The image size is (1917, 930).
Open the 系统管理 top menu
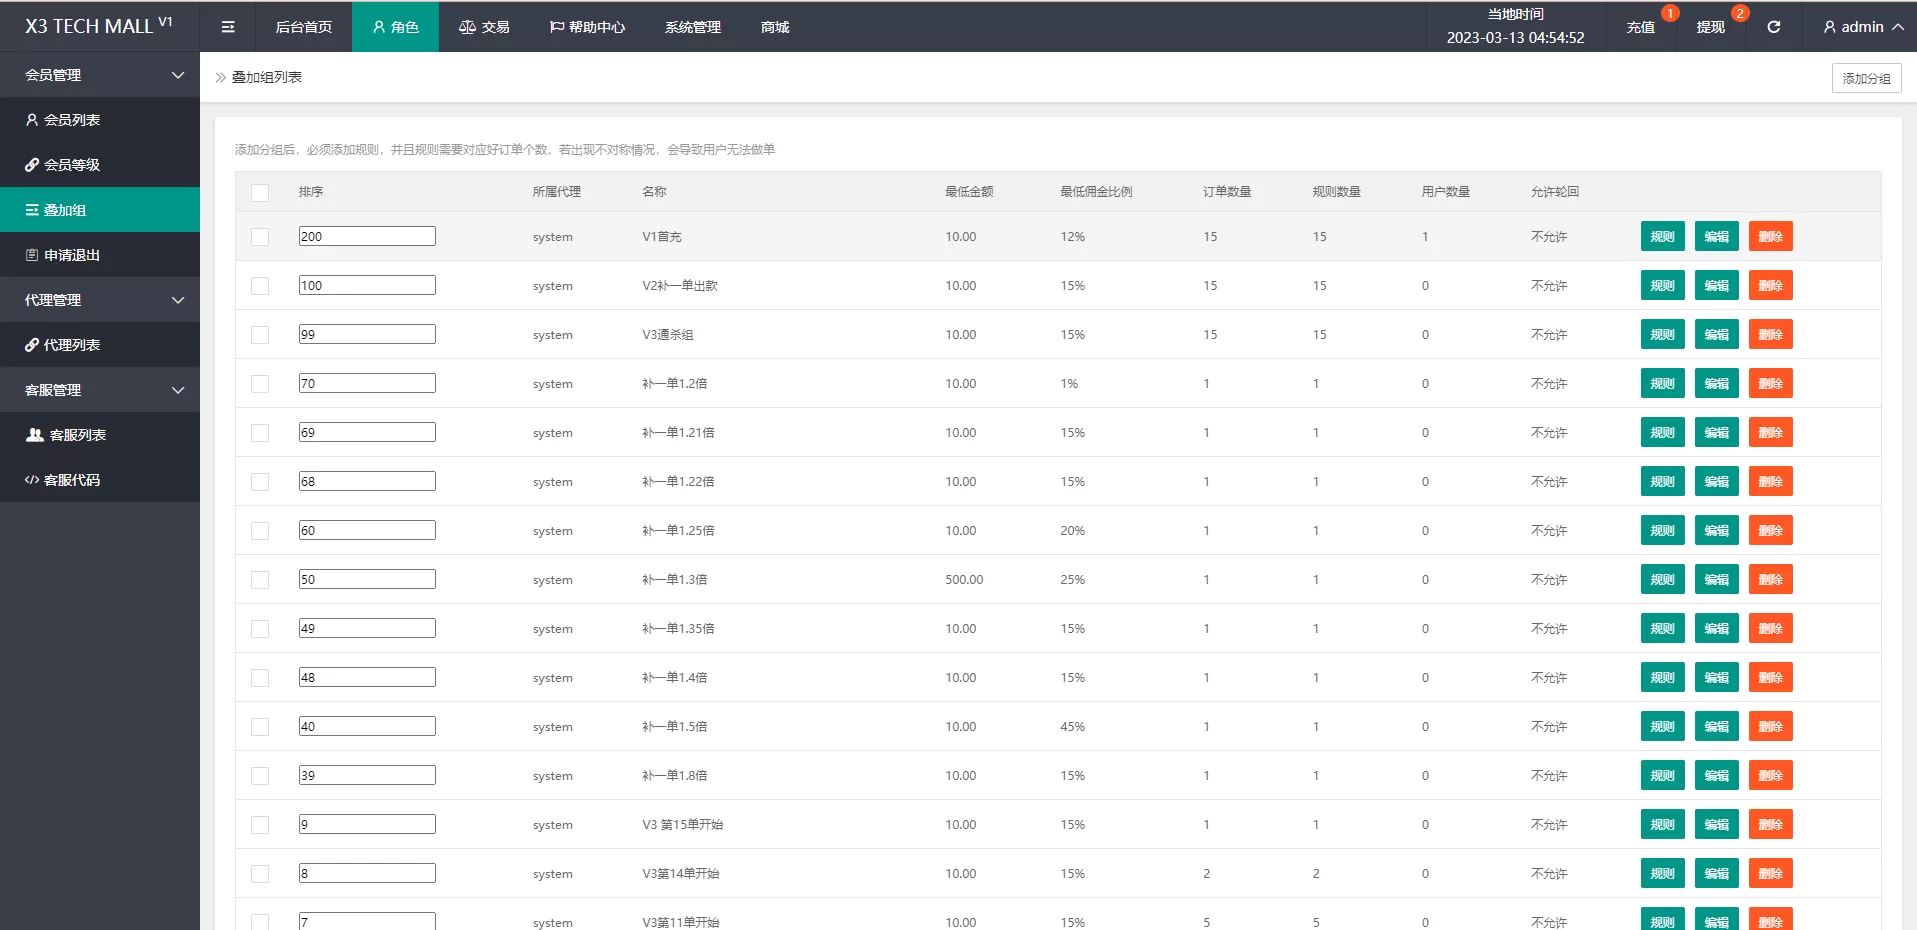click(x=692, y=27)
